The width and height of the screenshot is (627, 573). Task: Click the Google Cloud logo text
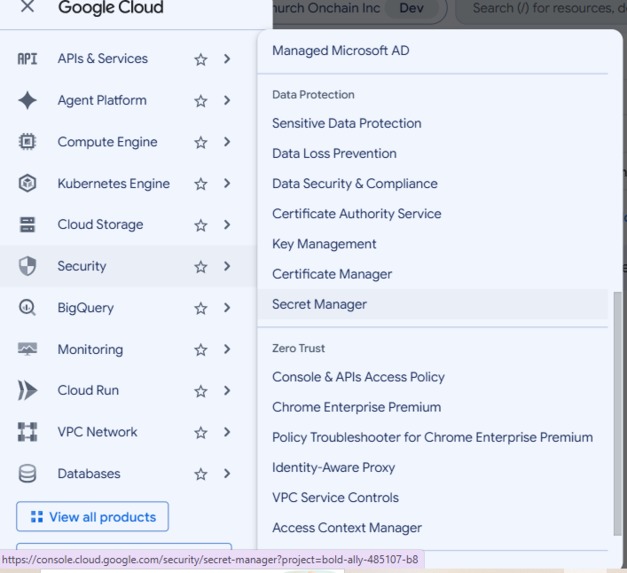pyautogui.click(x=111, y=7)
